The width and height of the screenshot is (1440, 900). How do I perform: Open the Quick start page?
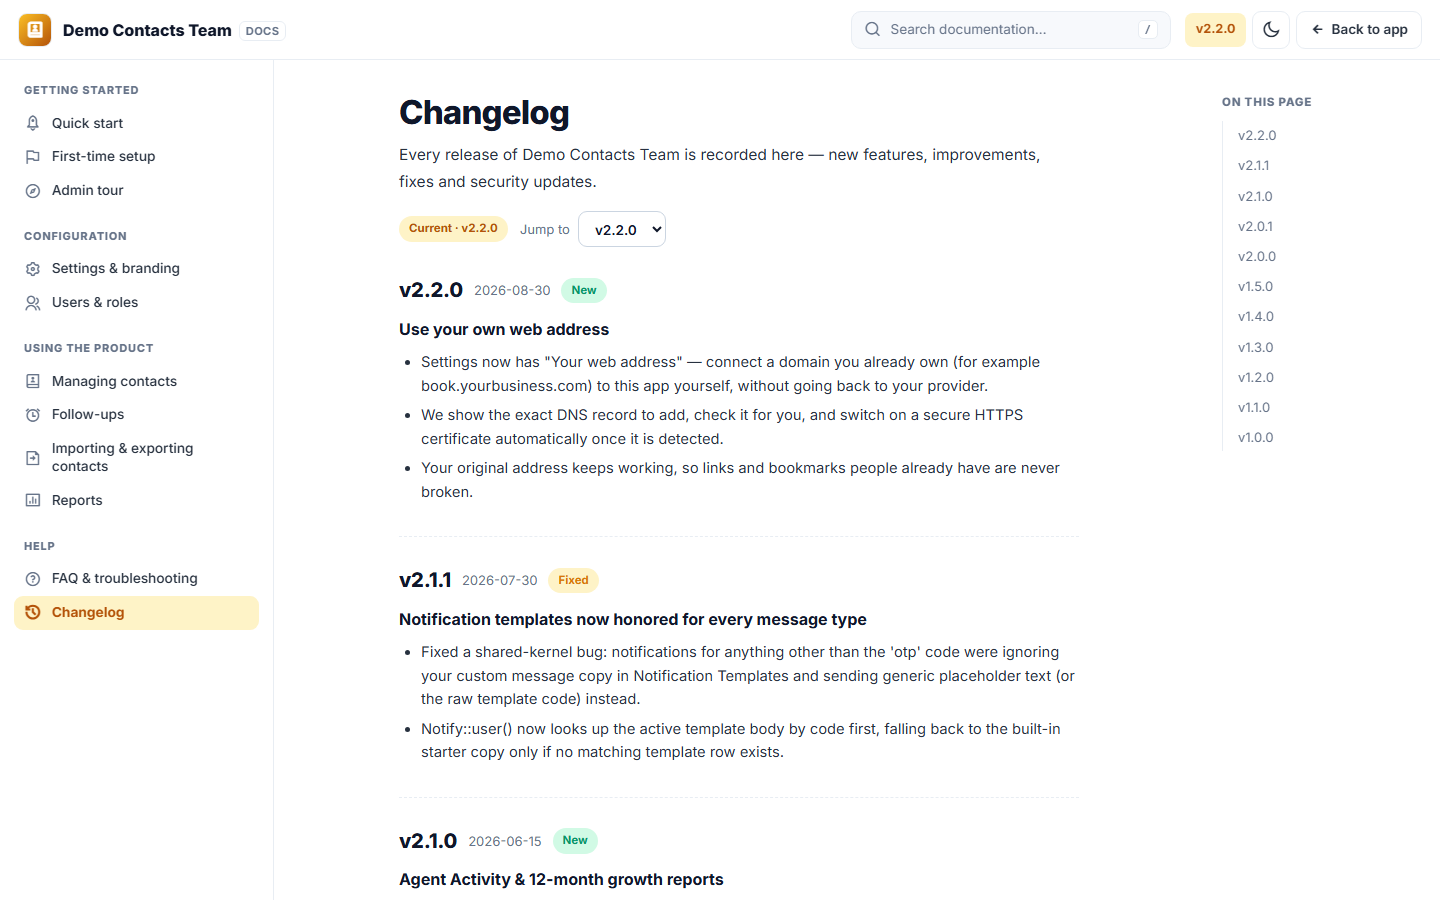pyautogui.click(x=136, y=123)
